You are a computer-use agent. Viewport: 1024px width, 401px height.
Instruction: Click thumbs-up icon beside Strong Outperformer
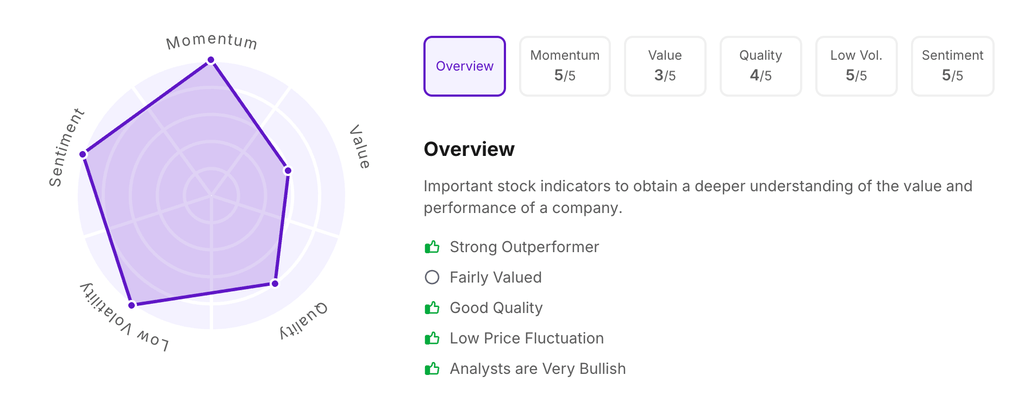pos(432,247)
